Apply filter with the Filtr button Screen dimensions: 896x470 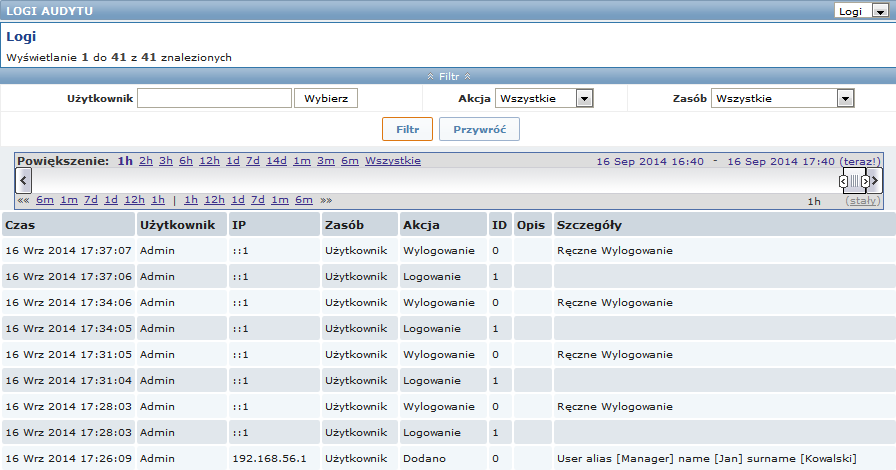[x=407, y=129]
